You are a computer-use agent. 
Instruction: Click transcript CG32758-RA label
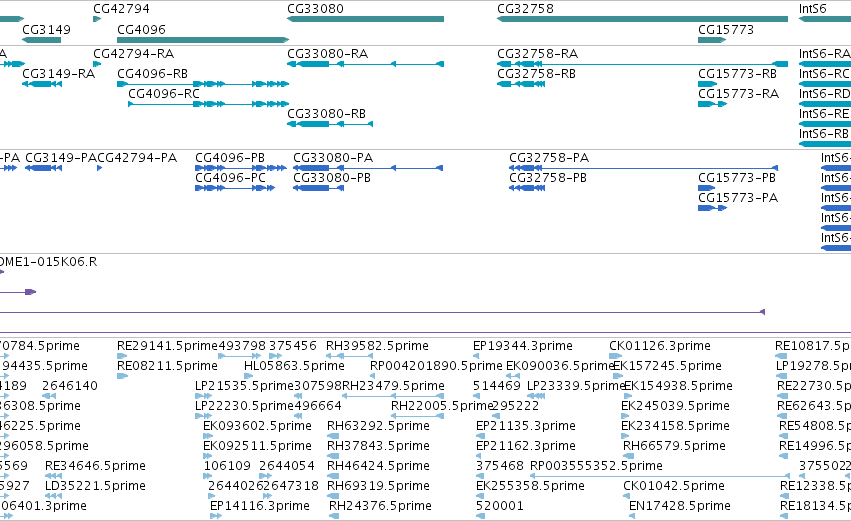(537, 54)
